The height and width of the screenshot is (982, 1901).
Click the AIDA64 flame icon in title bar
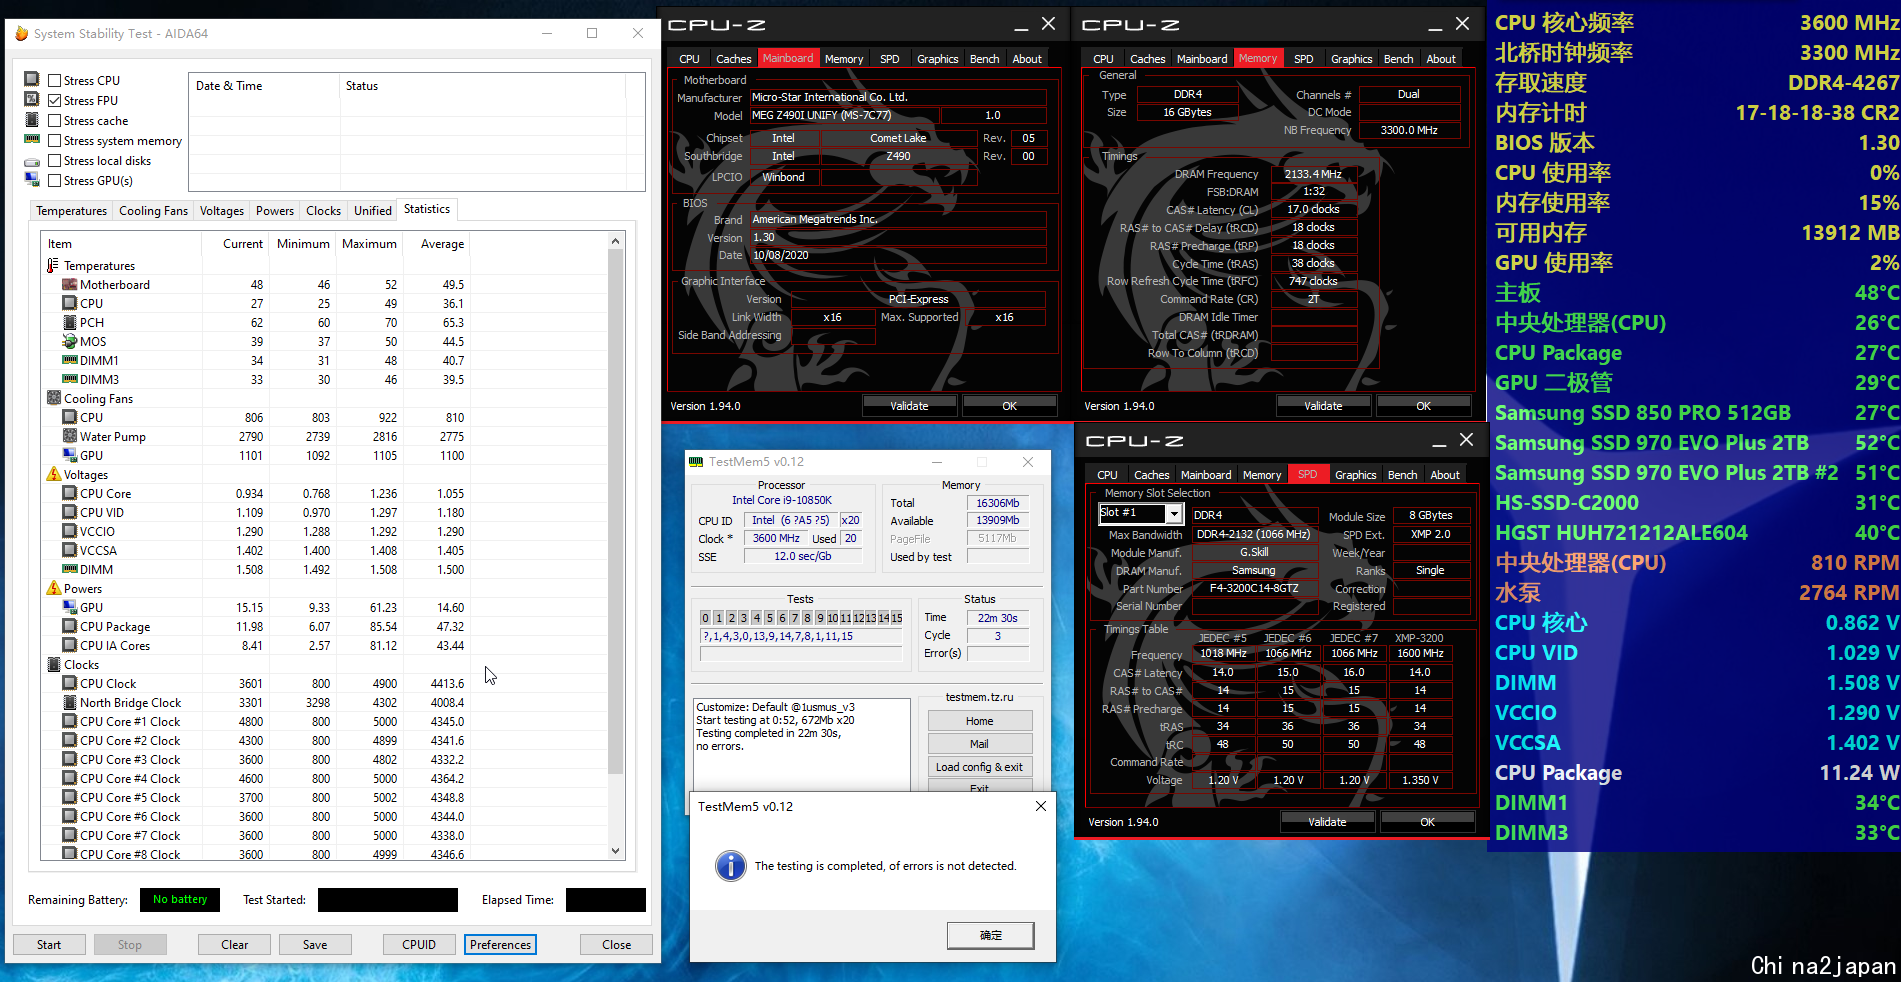21,33
